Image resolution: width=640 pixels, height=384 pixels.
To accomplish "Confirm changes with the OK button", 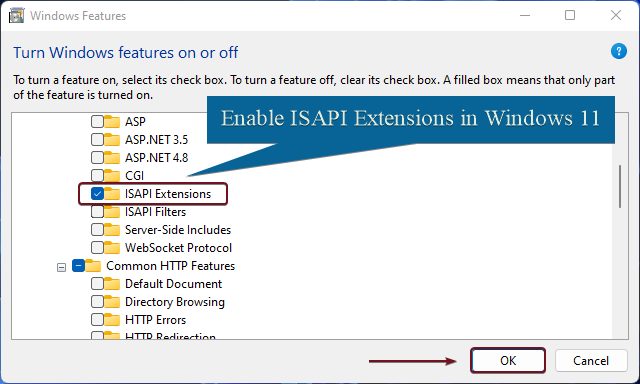I will click(508, 360).
